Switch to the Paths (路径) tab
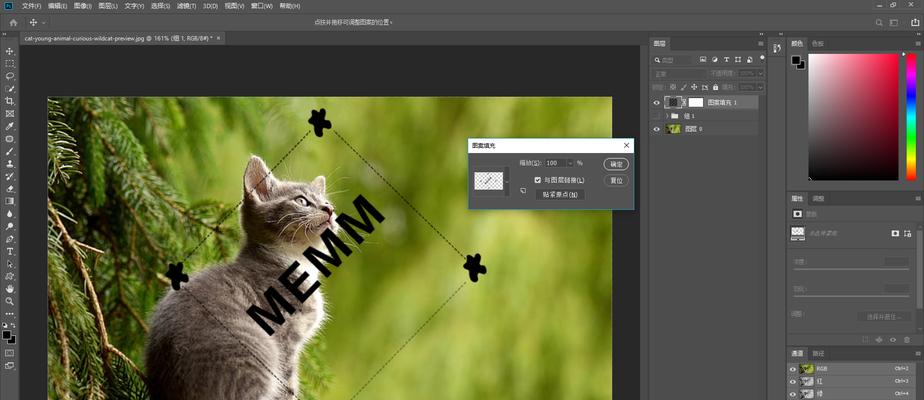924x400 pixels. tap(817, 353)
